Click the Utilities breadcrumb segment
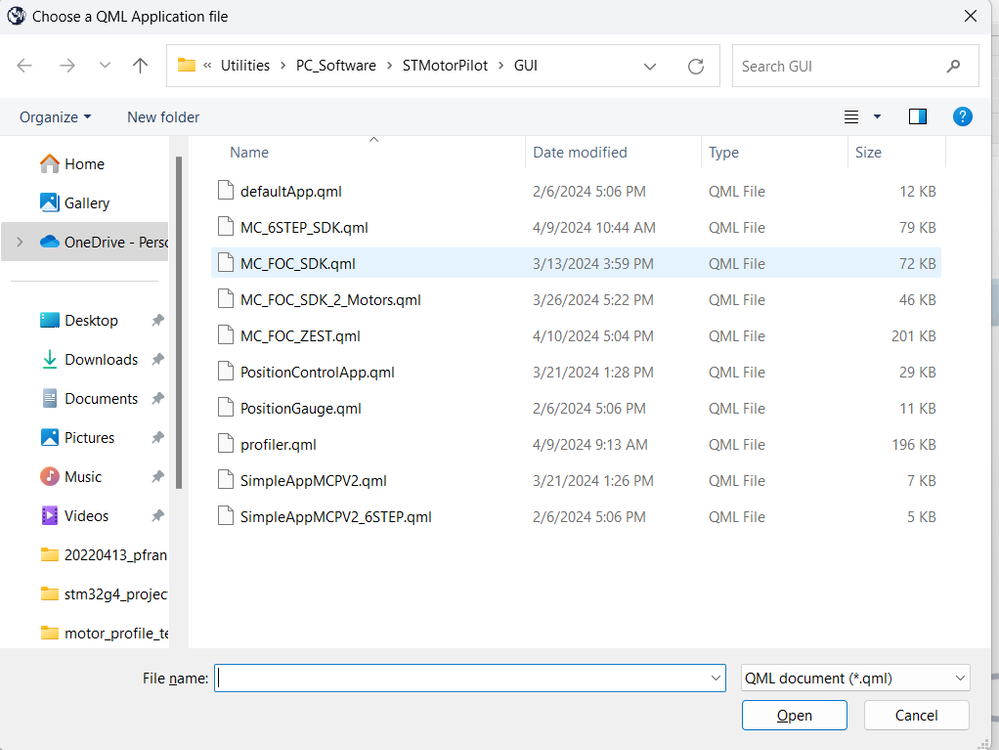This screenshot has height=750, width=999. tap(245, 66)
